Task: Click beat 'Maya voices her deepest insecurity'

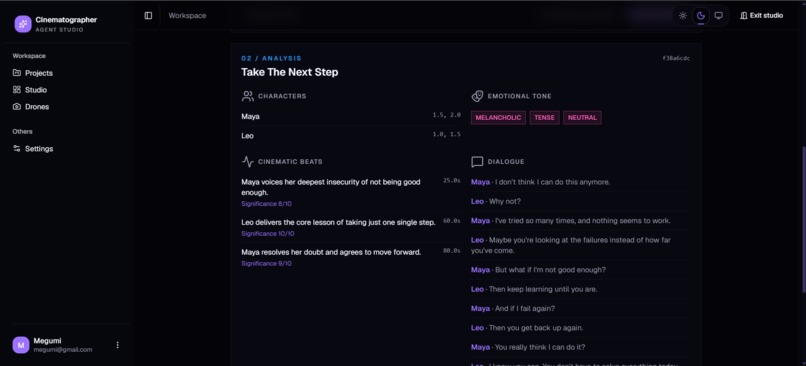Action: click(x=331, y=187)
